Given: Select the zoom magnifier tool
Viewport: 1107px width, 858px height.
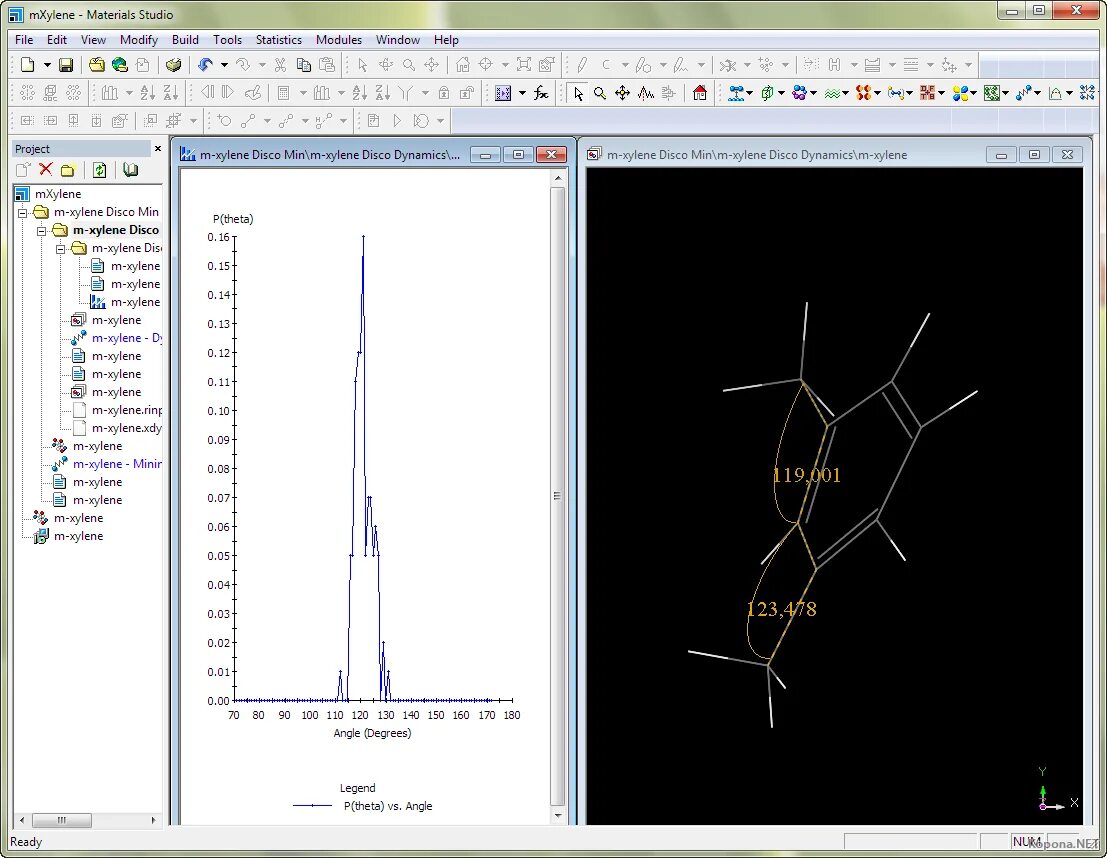Looking at the screenshot, I should [599, 93].
